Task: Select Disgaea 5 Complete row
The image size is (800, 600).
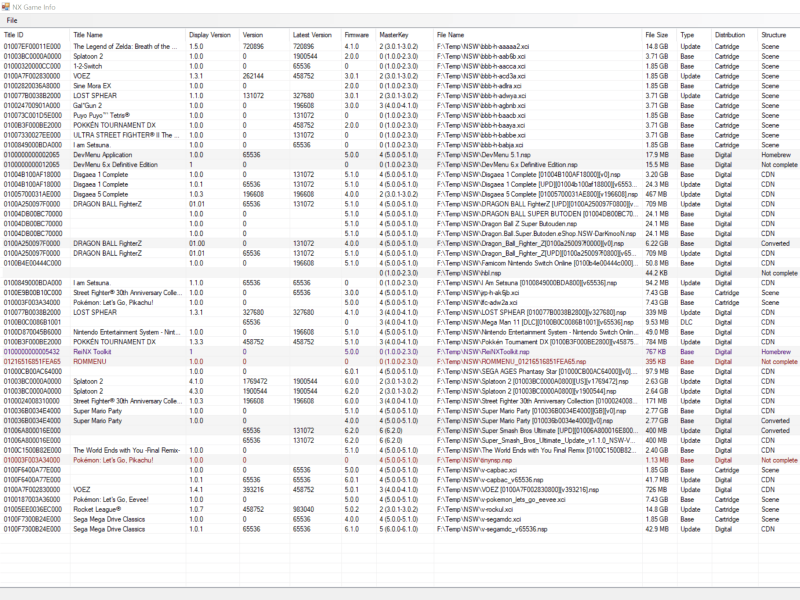Action: pos(400,194)
